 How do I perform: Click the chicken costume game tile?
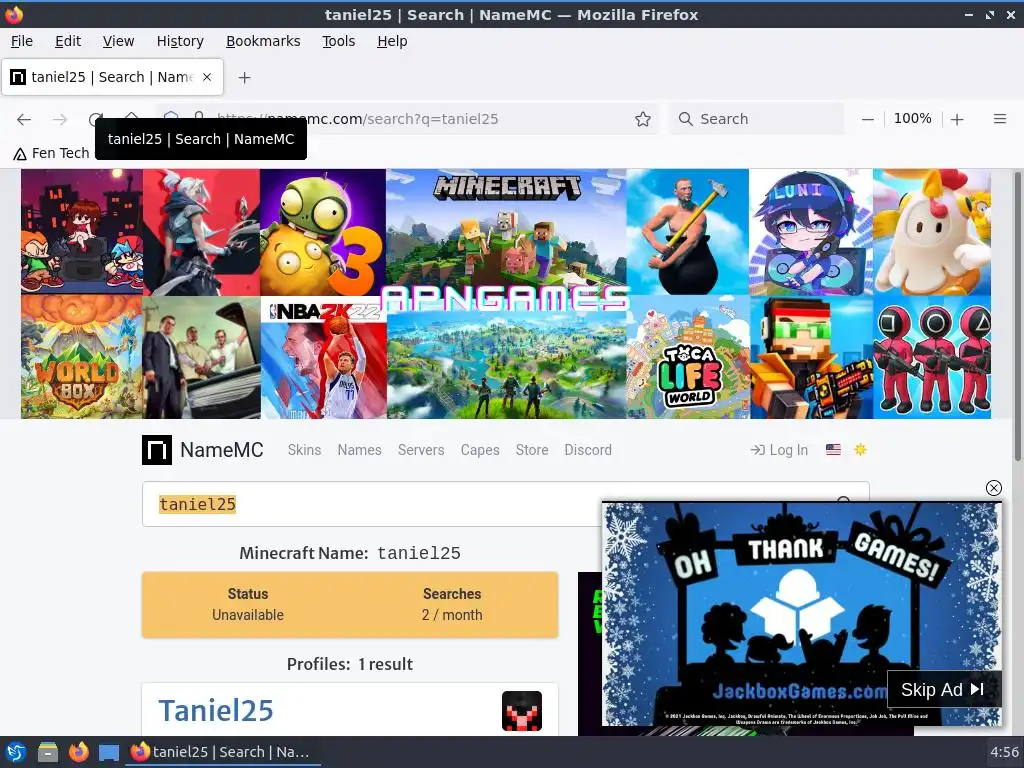point(932,232)
